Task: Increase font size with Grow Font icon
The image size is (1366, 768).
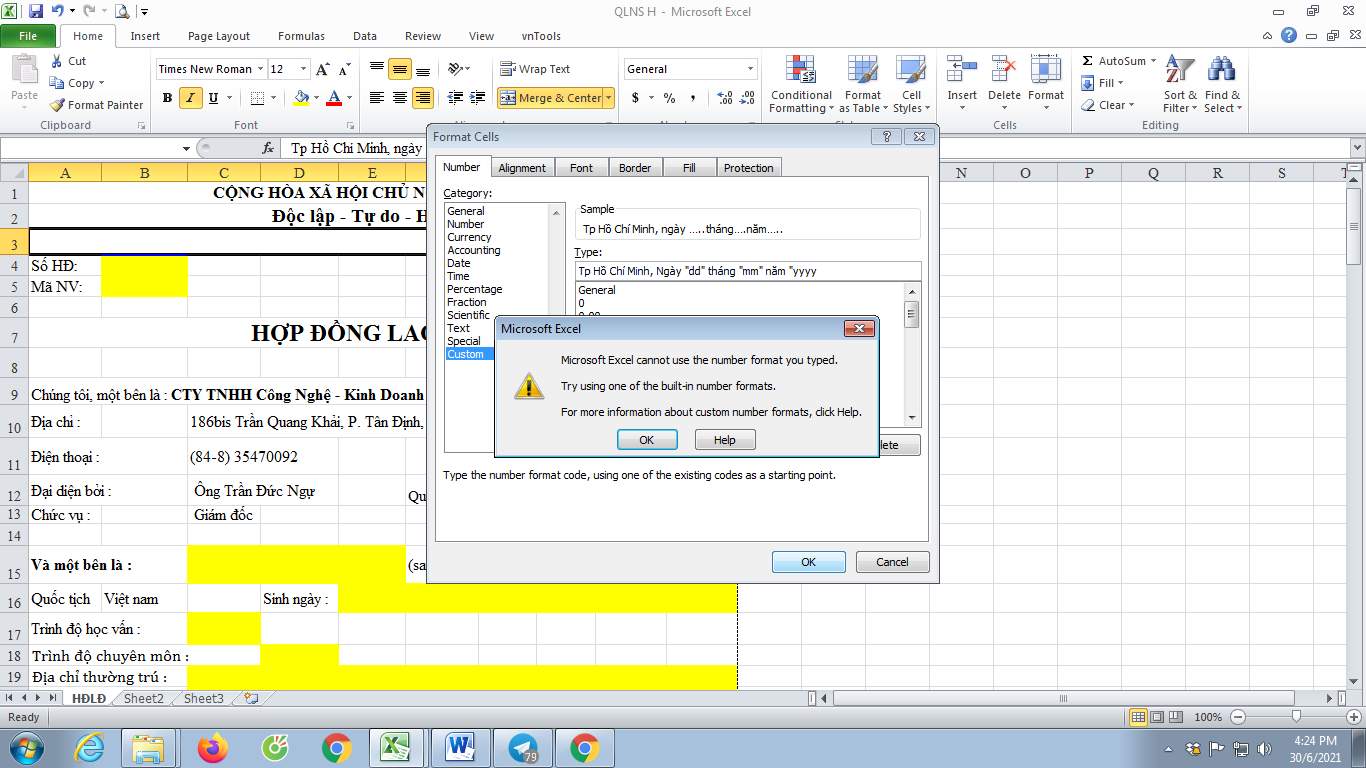Action: coord(323,69)
